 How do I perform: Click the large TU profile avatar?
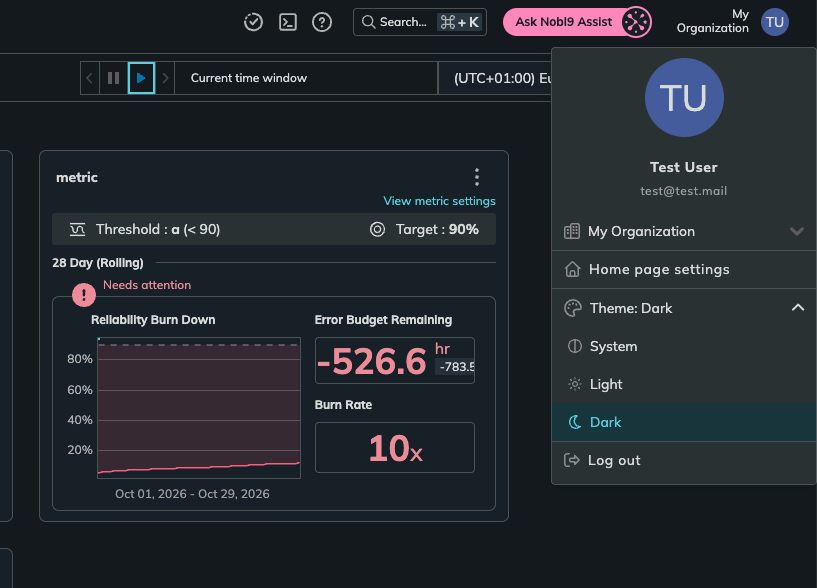pyautogui.click(x=684, y=97)
